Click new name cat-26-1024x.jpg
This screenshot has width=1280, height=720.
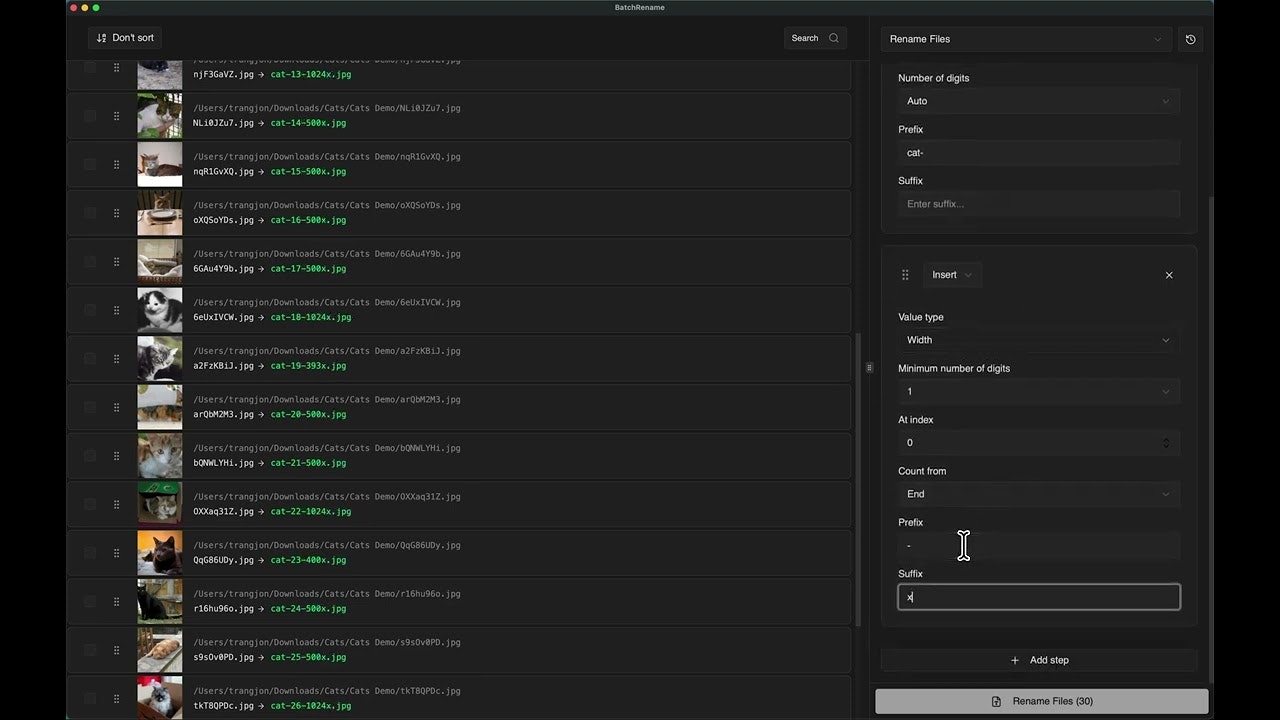pyautogui.click(x=311, y=706)
